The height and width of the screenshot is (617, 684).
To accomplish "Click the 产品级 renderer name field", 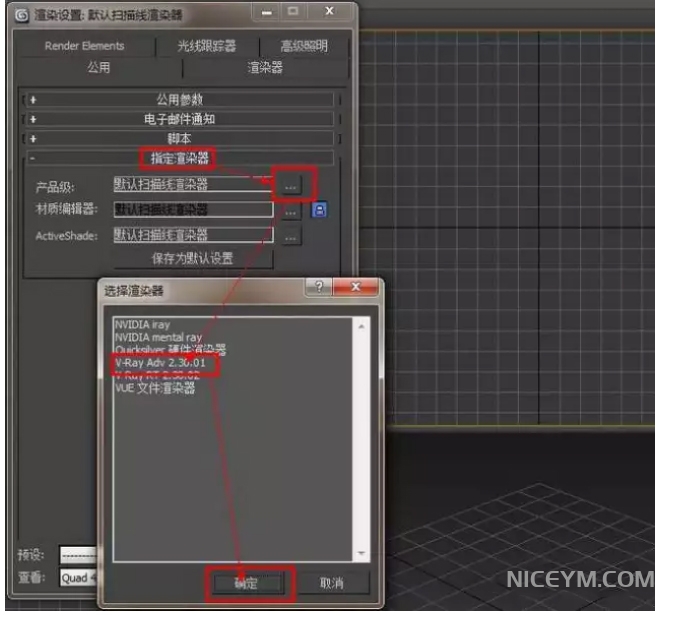I will (193, 184).
